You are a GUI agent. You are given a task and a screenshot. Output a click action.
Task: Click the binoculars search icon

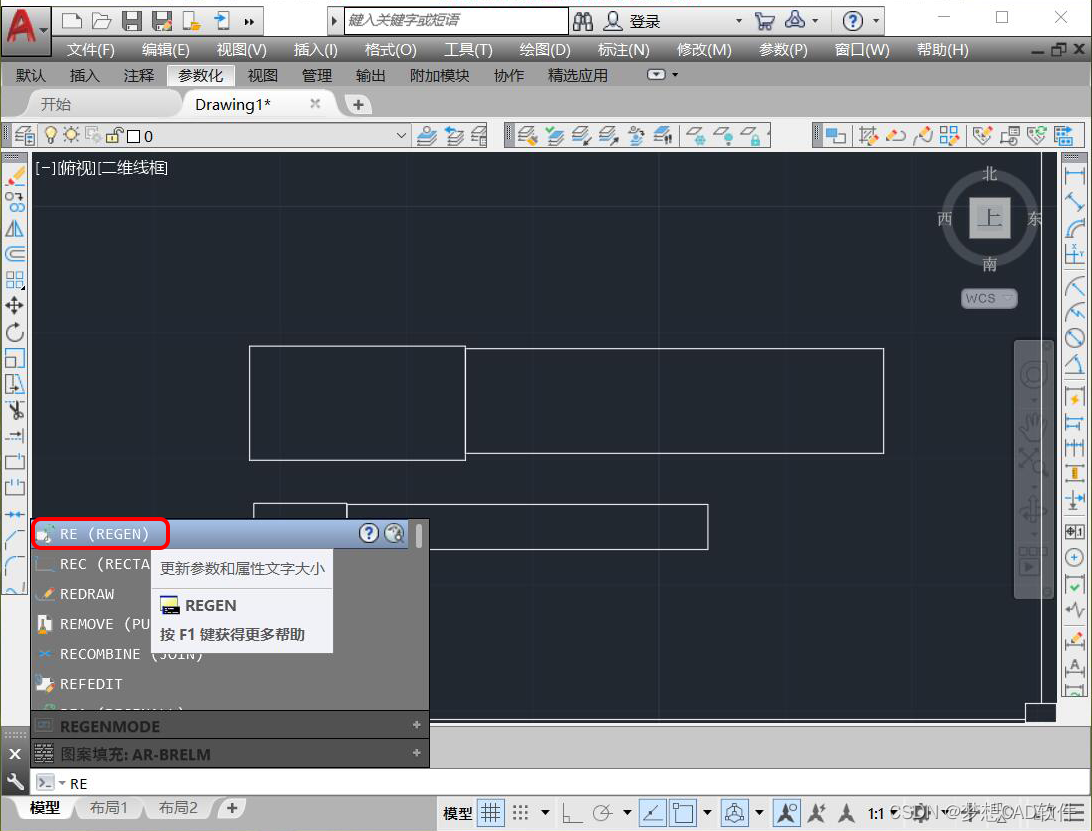coord(583,21)
